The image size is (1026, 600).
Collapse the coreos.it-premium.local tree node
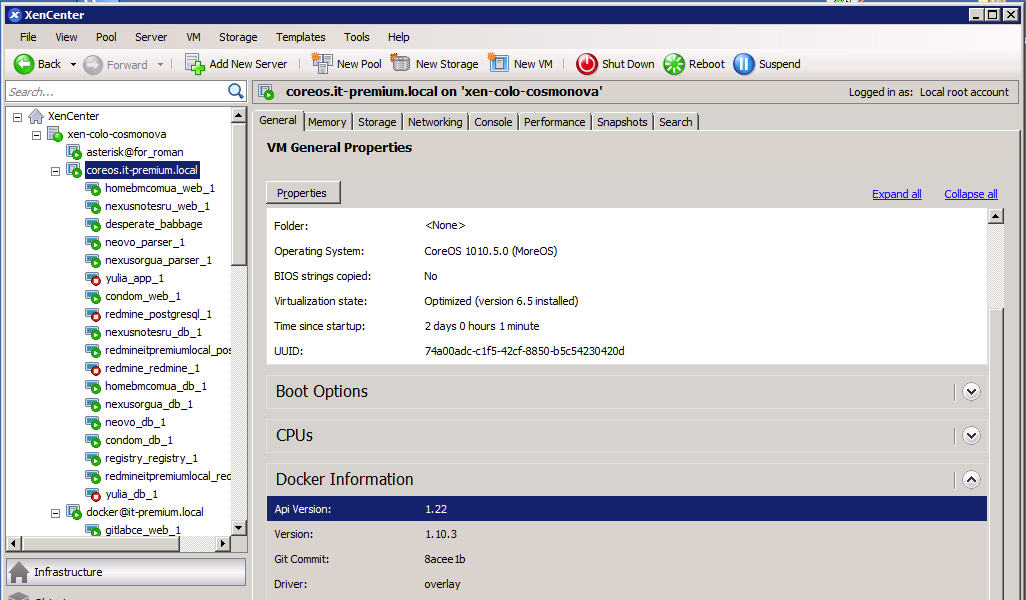point(56,171)
